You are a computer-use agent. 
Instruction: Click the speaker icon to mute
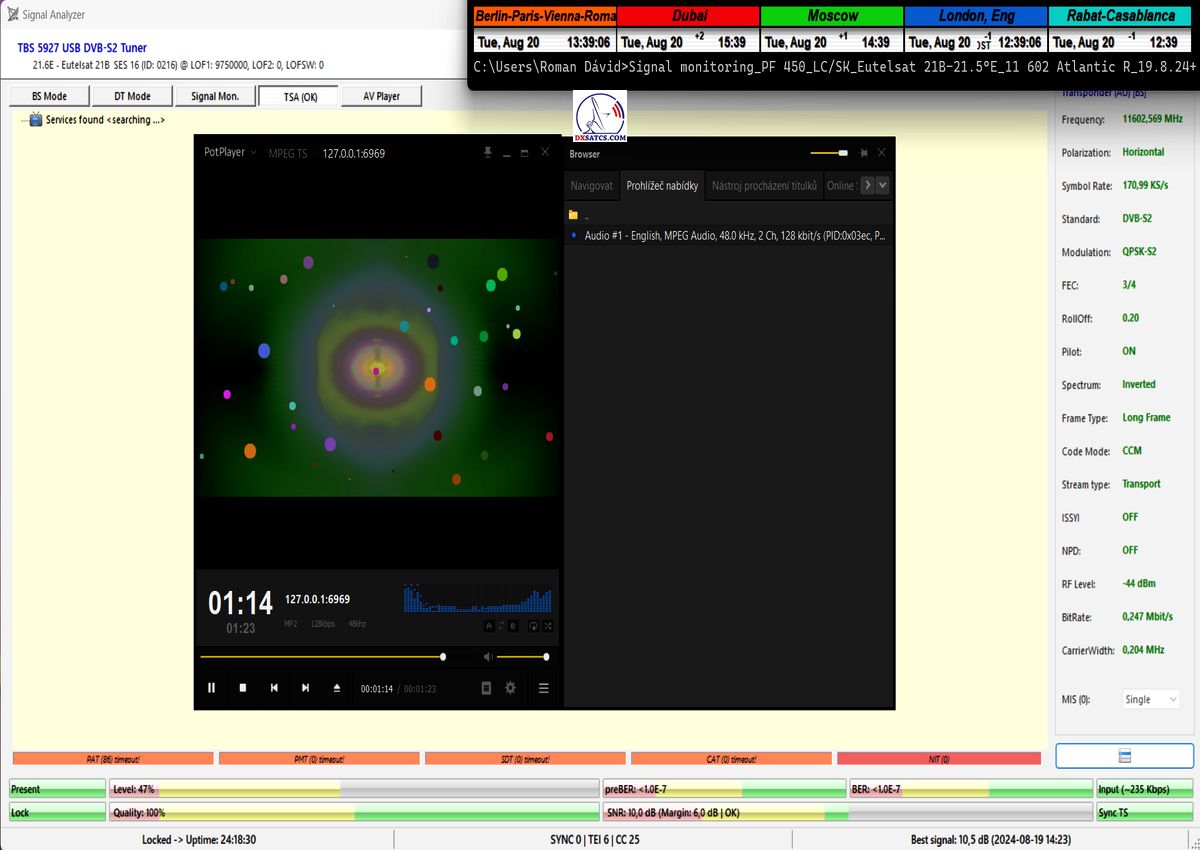point(487,657)
